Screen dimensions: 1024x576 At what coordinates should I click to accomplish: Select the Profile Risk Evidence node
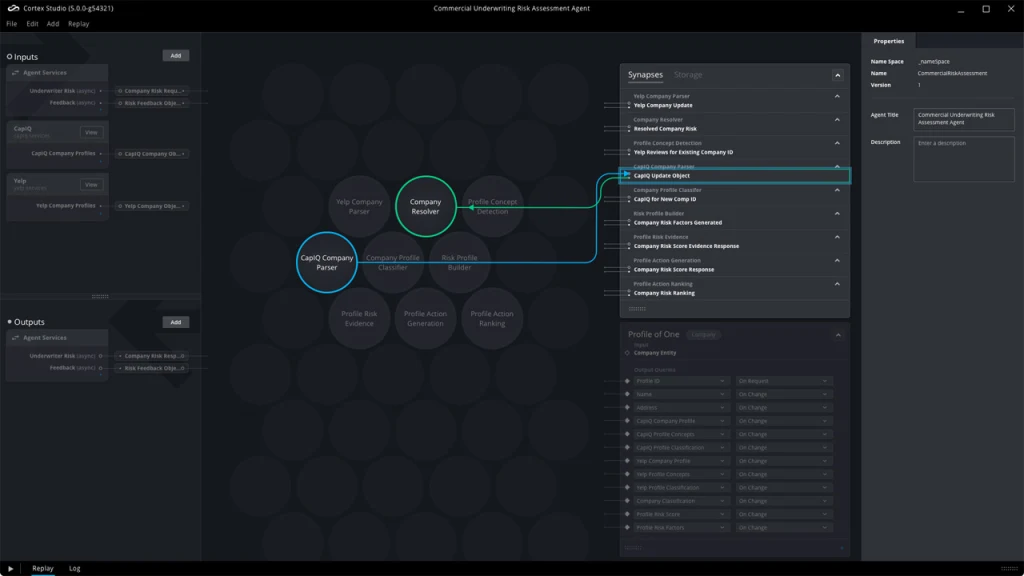click(358, 320)
